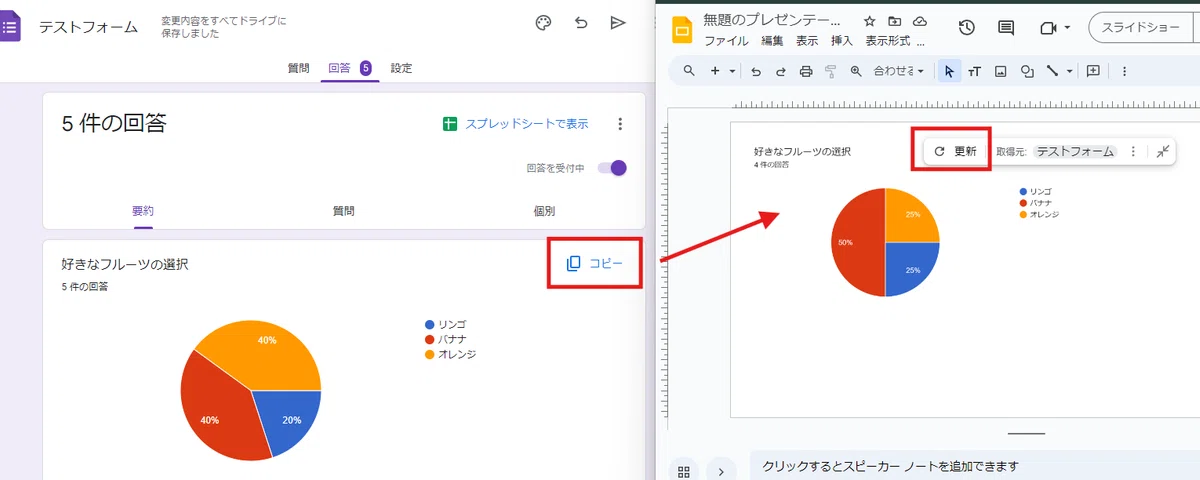Click the zoom magnifier icon in Slides
Screen dimensions: 1200x480
(x=856, y=71)
